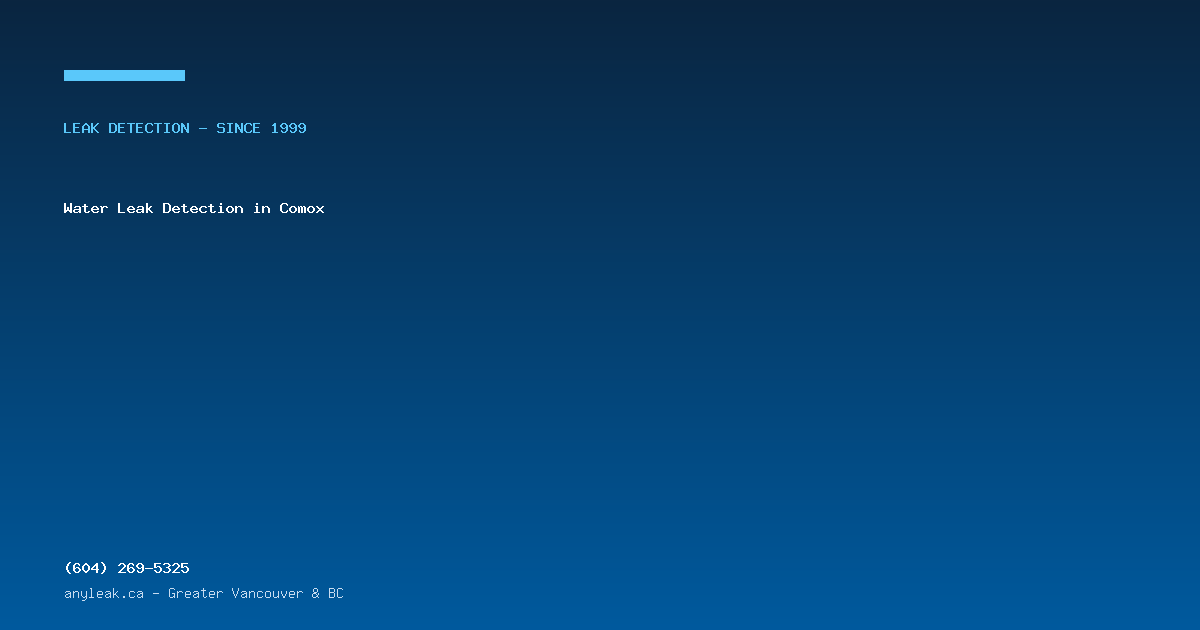Click the word Comox in the heading
This screenshot has height=630, width=1200.
pyautogui.click(x=302, y=208)
